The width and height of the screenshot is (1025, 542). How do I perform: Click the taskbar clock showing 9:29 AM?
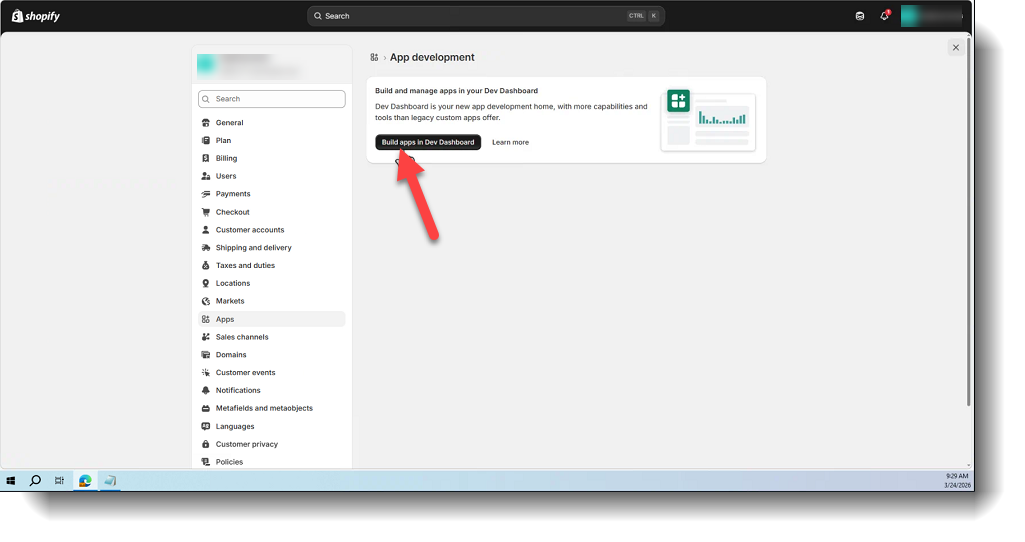956,481
